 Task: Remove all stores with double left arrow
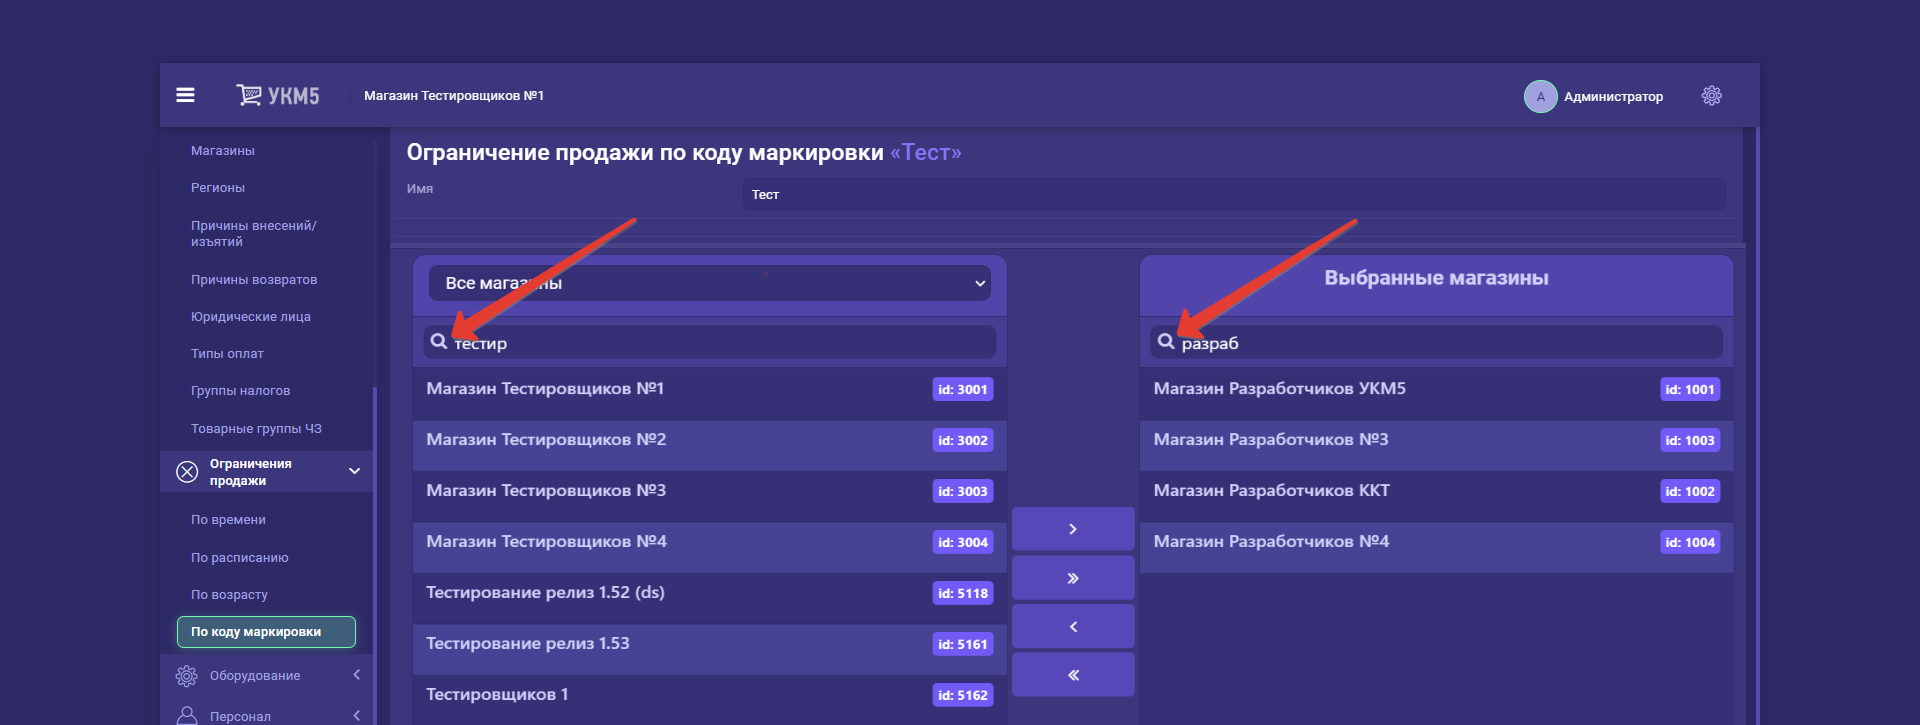click(x=1072, y=675)
